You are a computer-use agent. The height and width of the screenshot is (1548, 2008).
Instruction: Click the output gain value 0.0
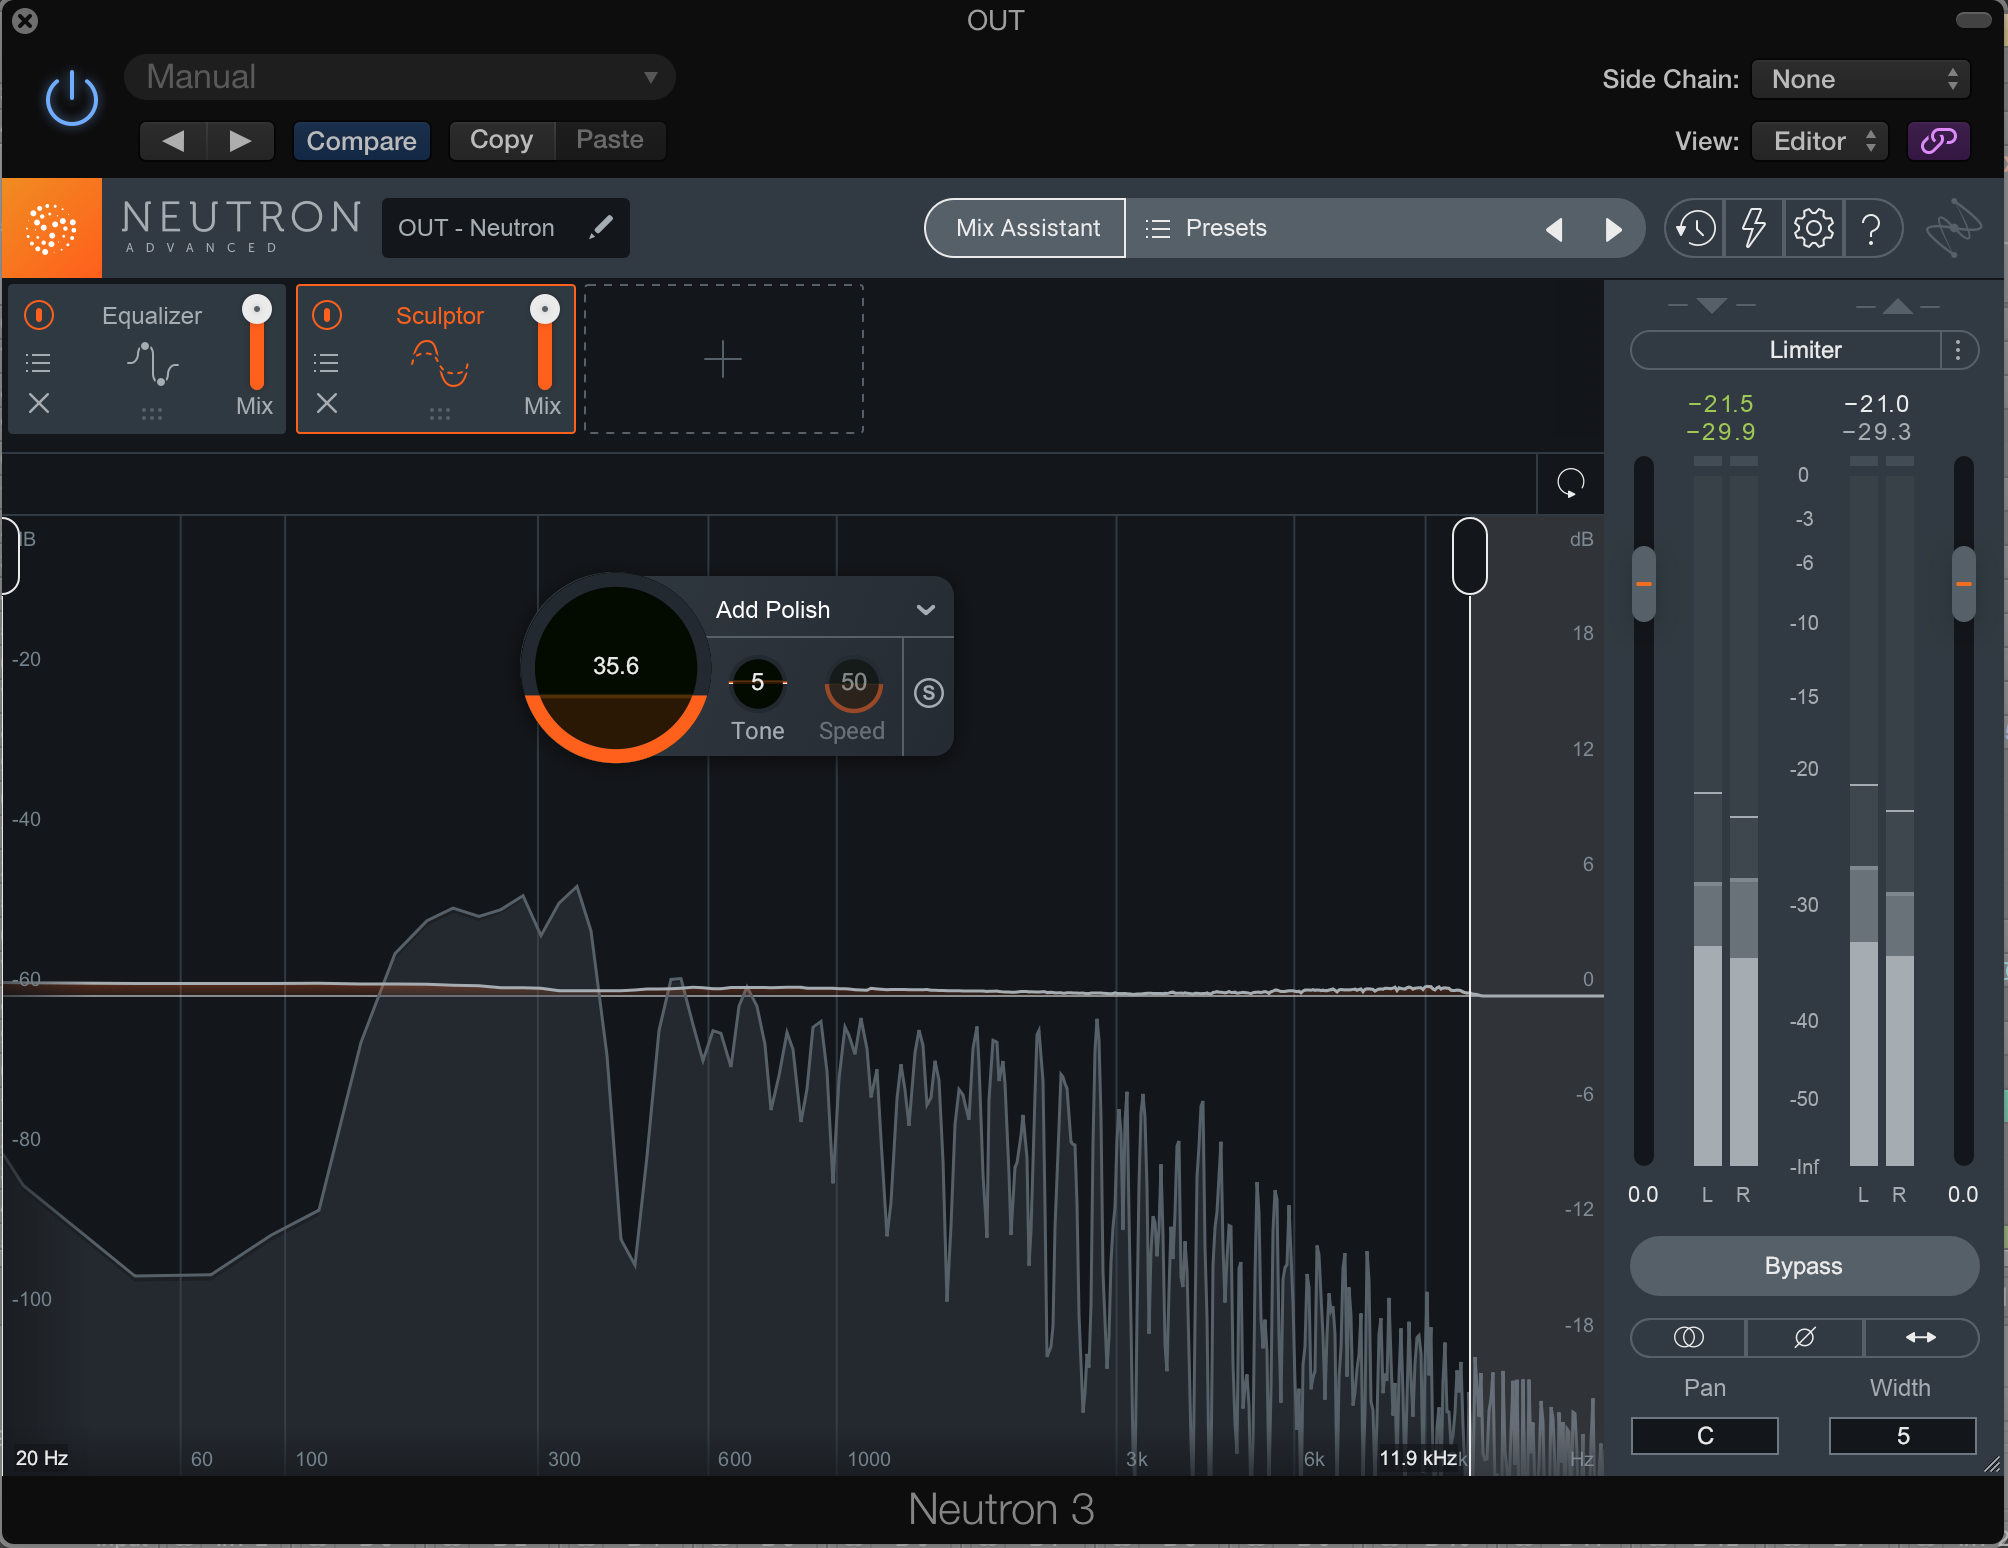tap(1962, 1194)
